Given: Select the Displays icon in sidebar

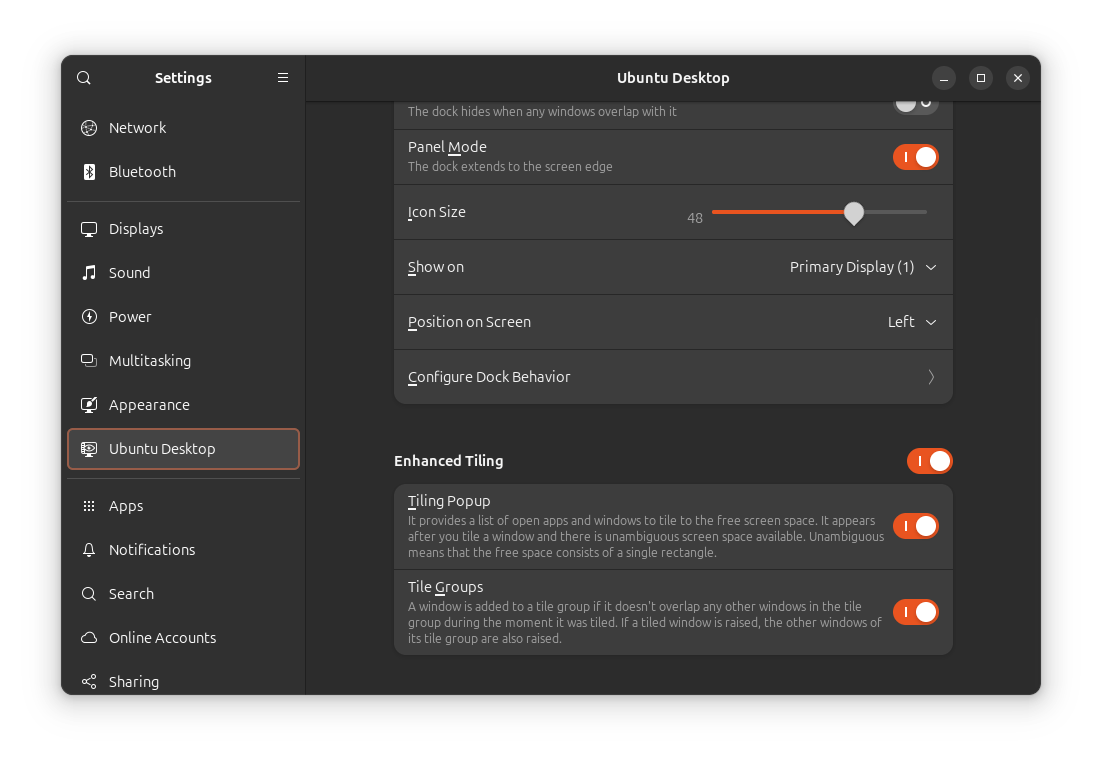Looking at the screenshot, I should (x=89, y=228).
